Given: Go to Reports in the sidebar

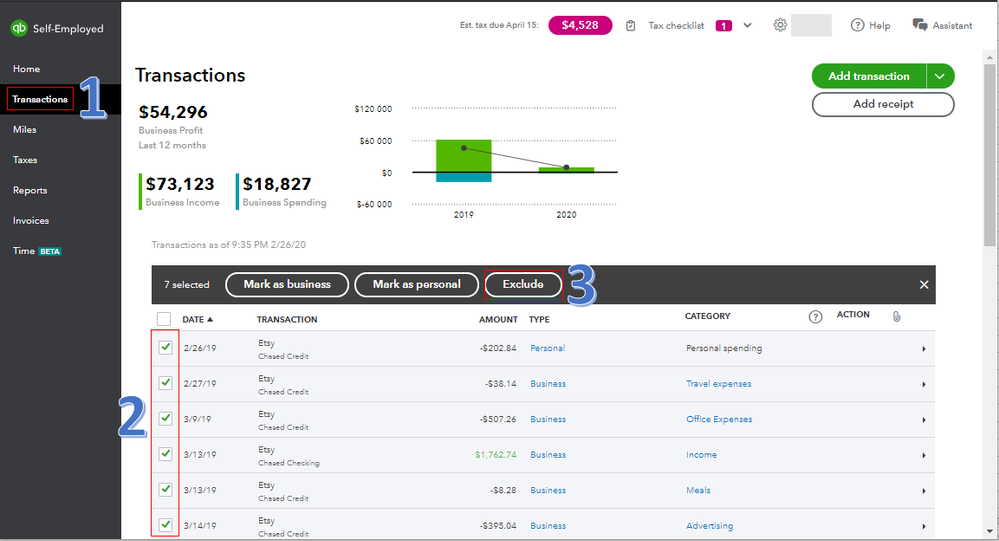Looking at the screenshot, I should point(30,190).
